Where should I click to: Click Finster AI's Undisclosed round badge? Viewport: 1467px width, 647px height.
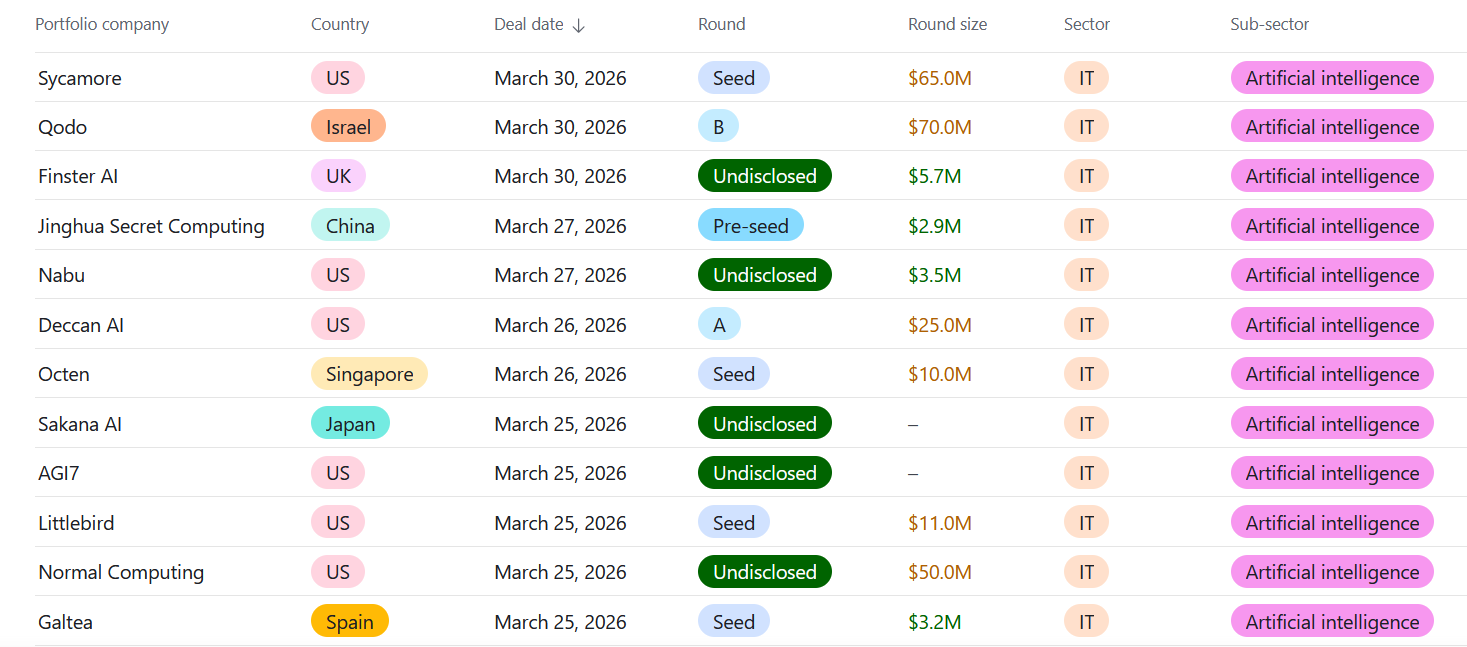(764, 176)
